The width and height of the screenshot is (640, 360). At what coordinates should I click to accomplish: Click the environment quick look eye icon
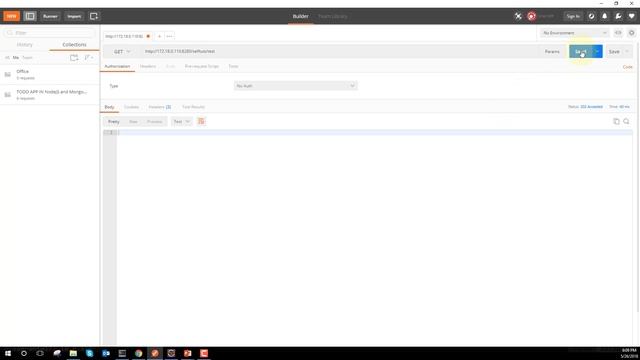[x=618, y=33]
